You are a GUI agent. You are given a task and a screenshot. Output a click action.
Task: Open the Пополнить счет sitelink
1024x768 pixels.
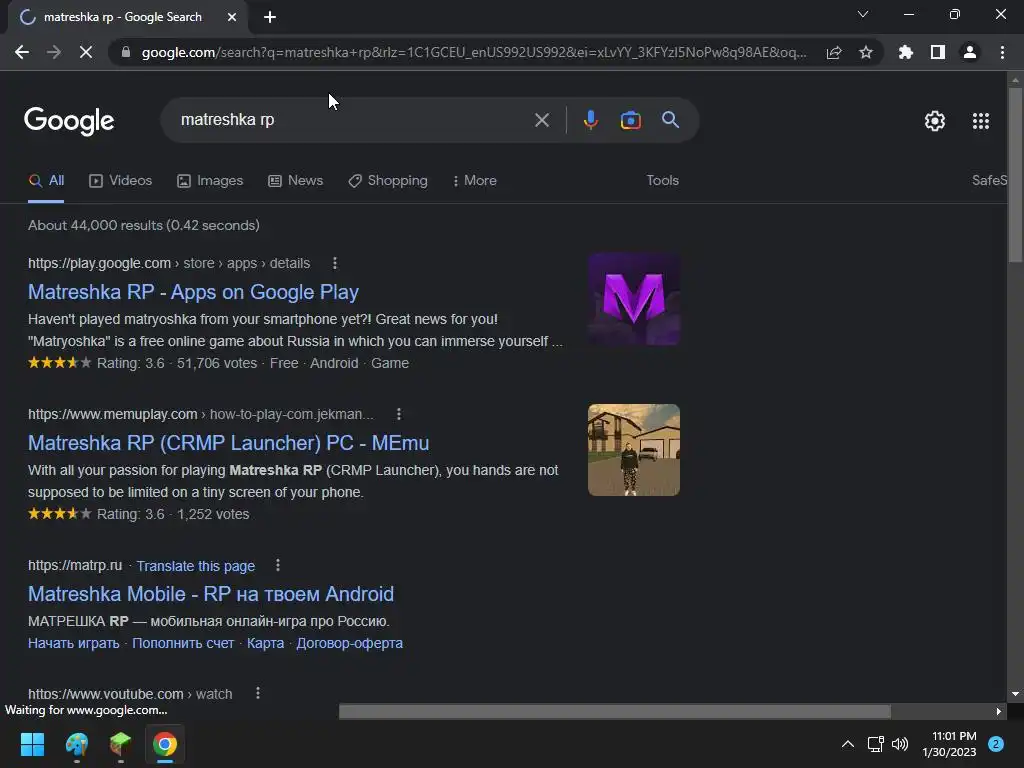[183, 643]
